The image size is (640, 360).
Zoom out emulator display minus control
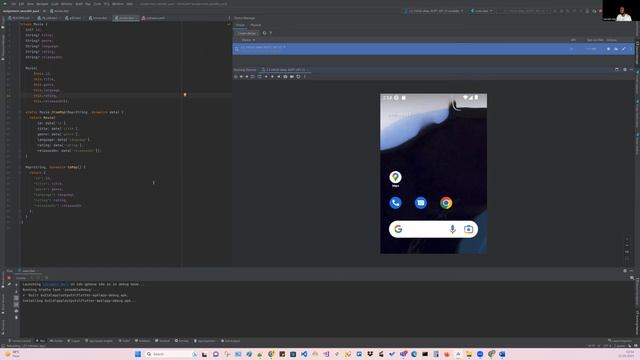coord(627,245)
